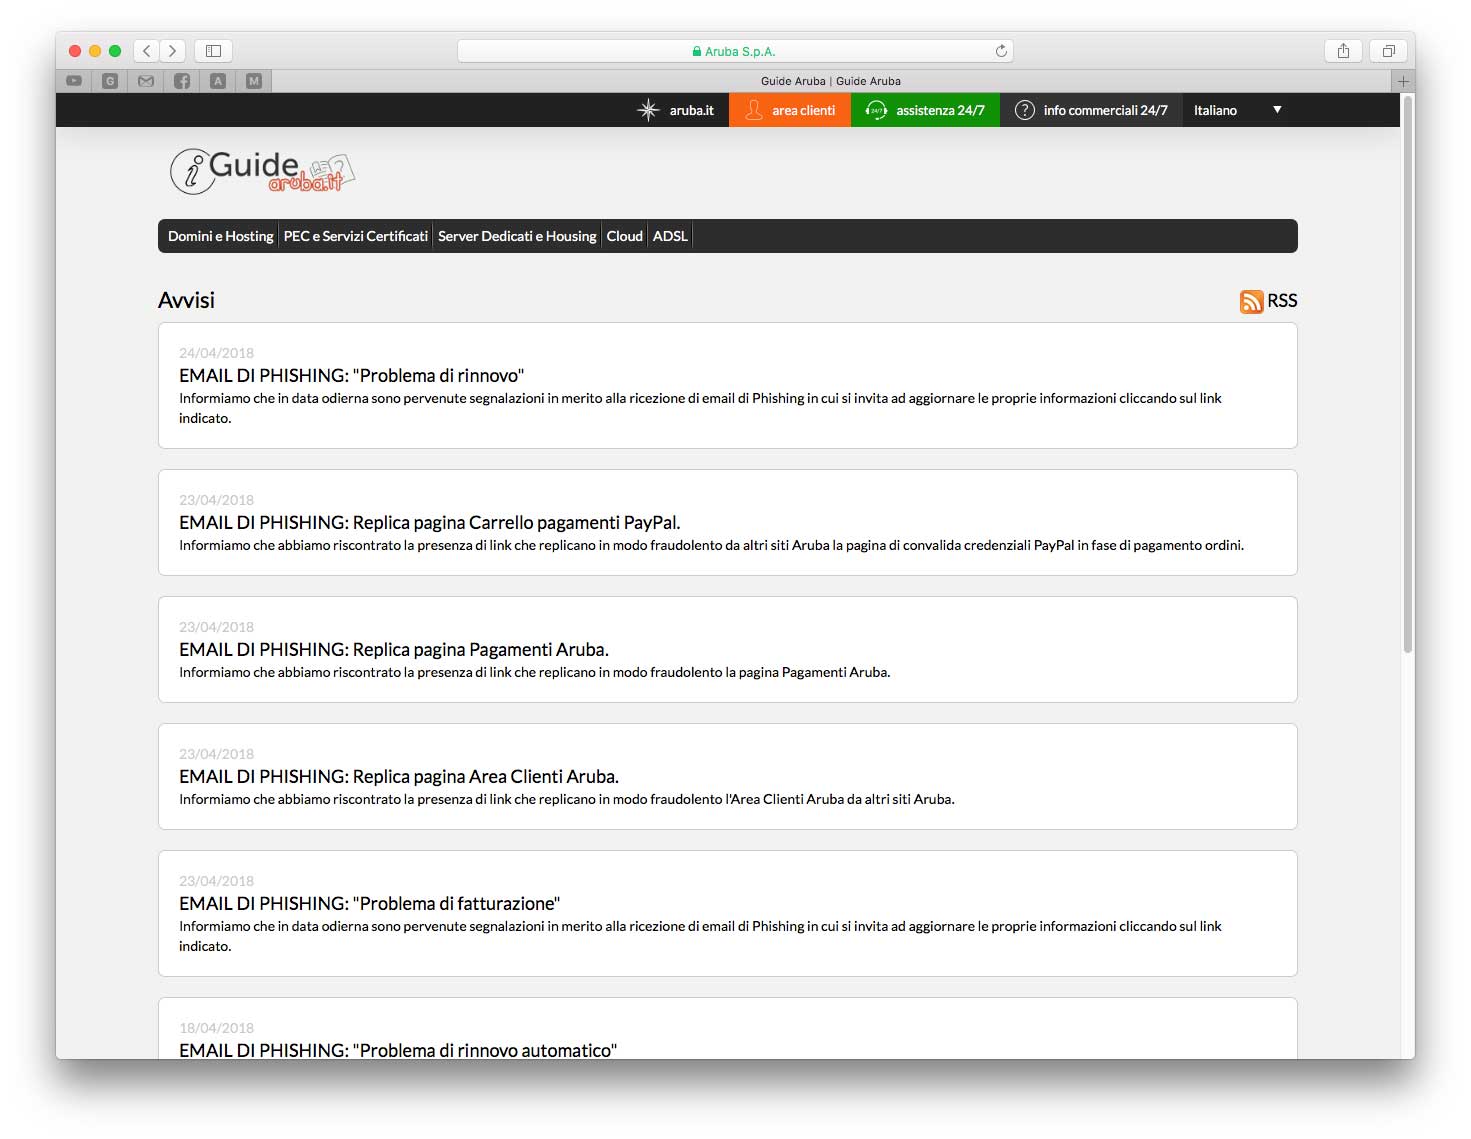Click the 24/7 headset assistance icon
The image size is (1471, 1139).
pos(876,110)
